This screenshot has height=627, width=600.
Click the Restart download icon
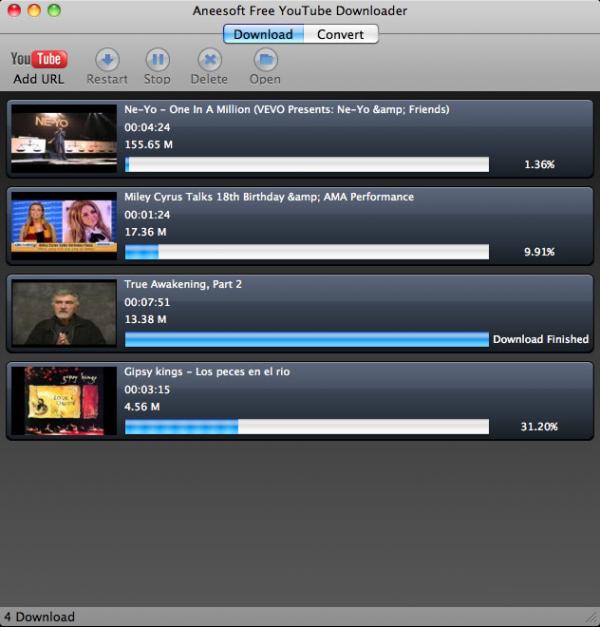[x=107, y=60]
